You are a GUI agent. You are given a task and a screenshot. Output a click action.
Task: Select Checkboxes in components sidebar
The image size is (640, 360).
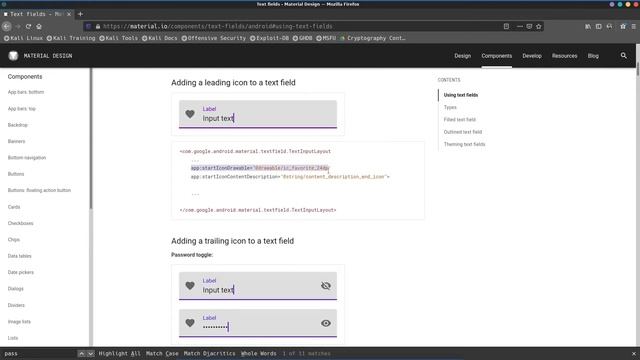[20, 223]
